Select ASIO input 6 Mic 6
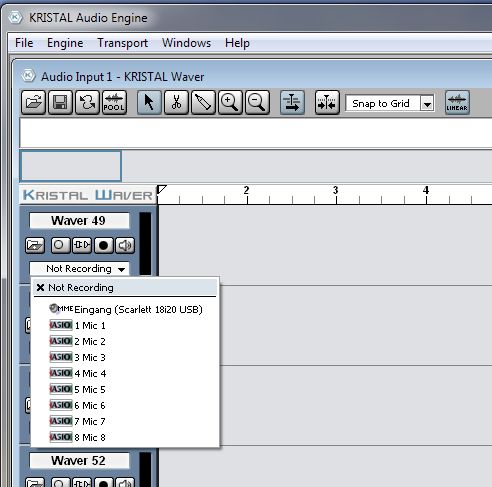 (125, 405)
